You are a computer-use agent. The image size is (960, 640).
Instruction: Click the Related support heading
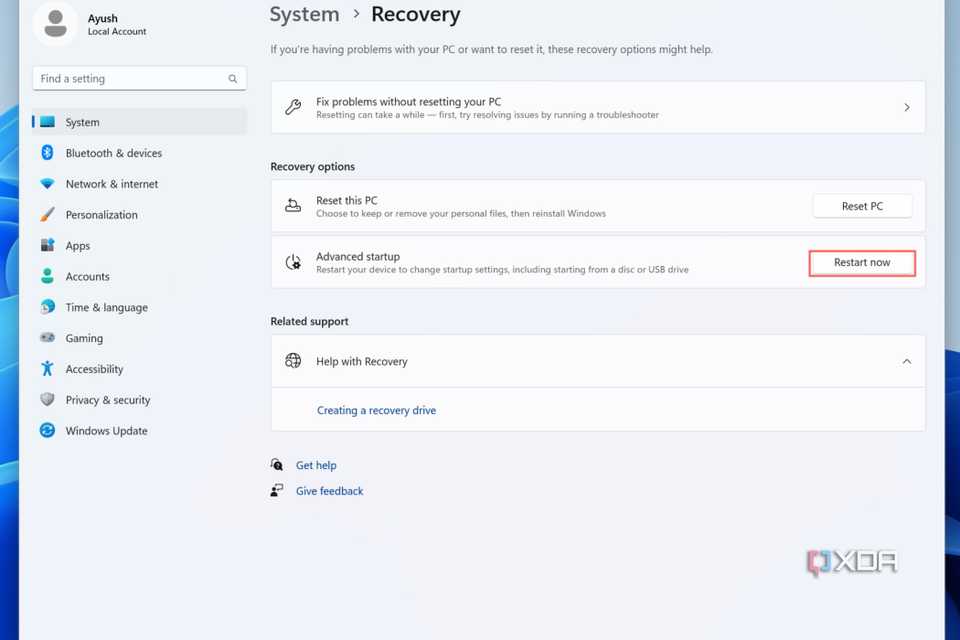(309, 321)
